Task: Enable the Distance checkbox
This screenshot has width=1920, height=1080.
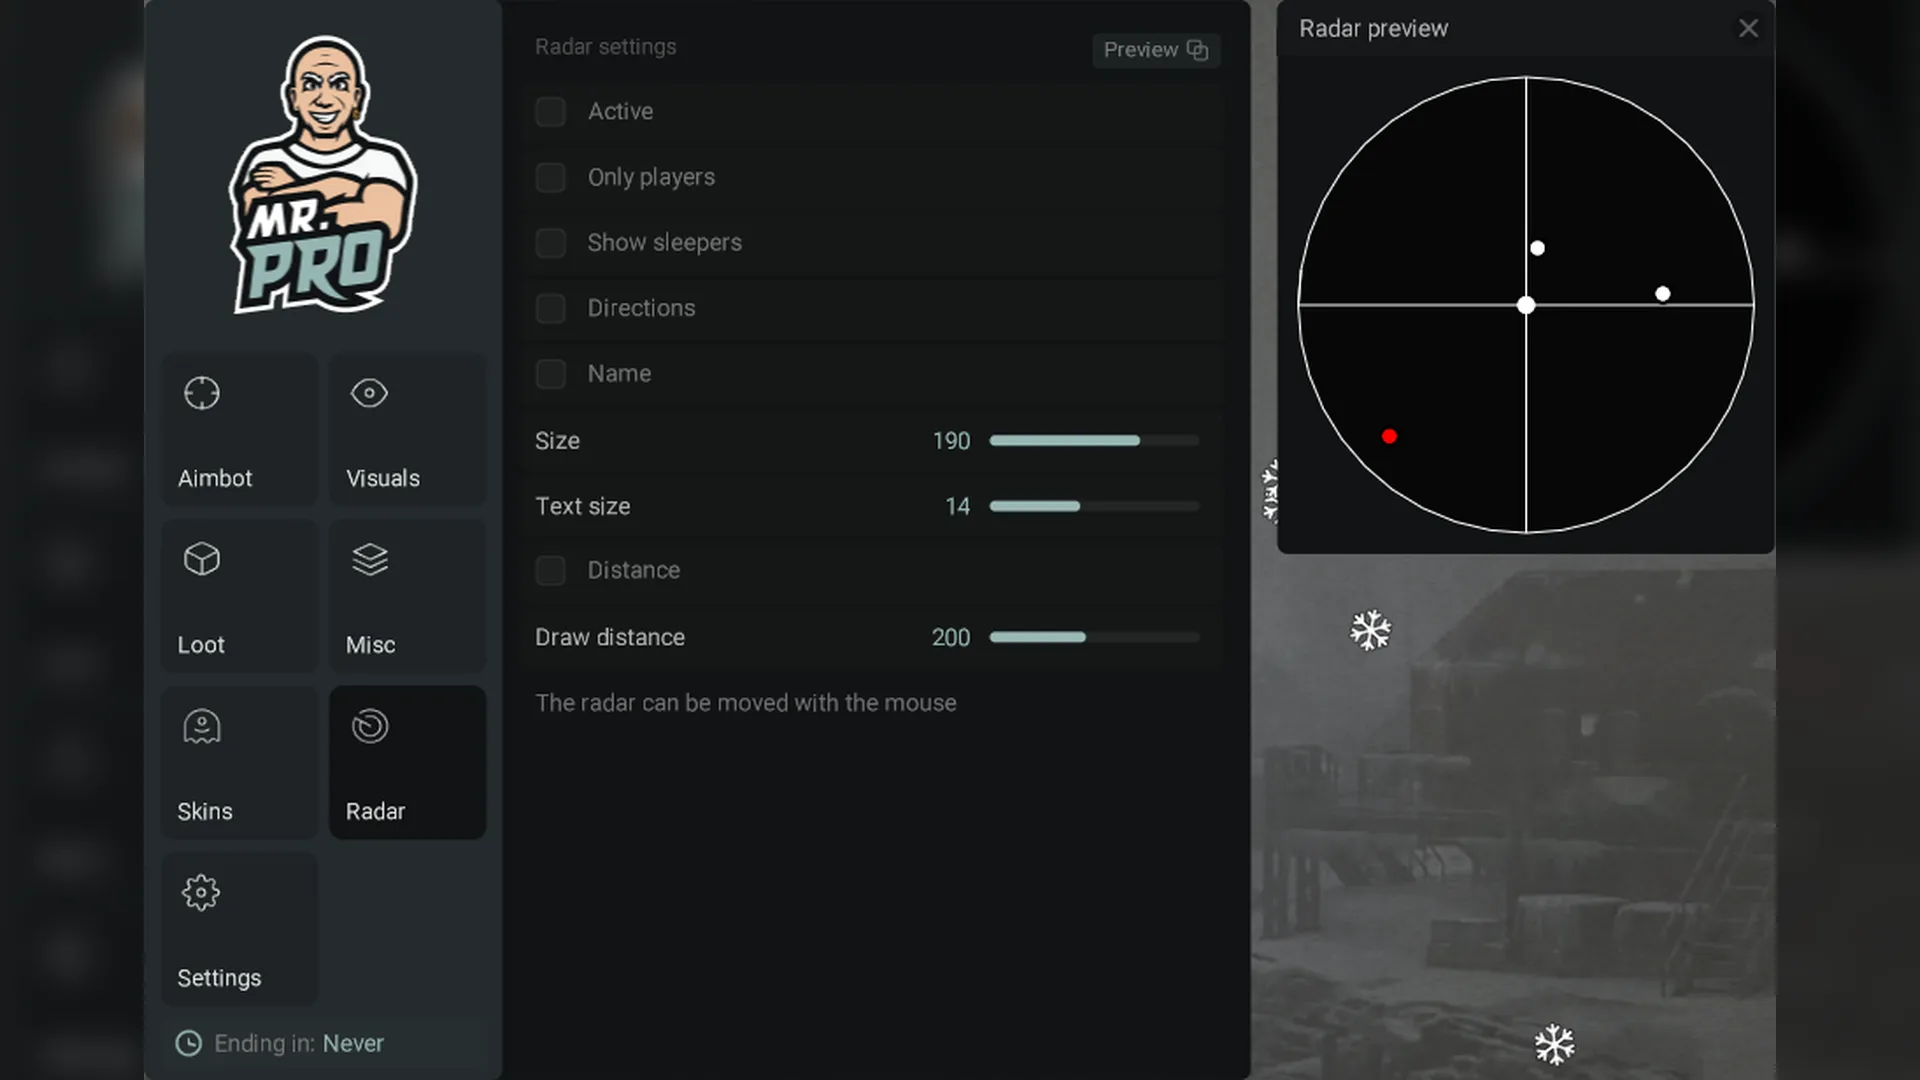Action: 550,570
